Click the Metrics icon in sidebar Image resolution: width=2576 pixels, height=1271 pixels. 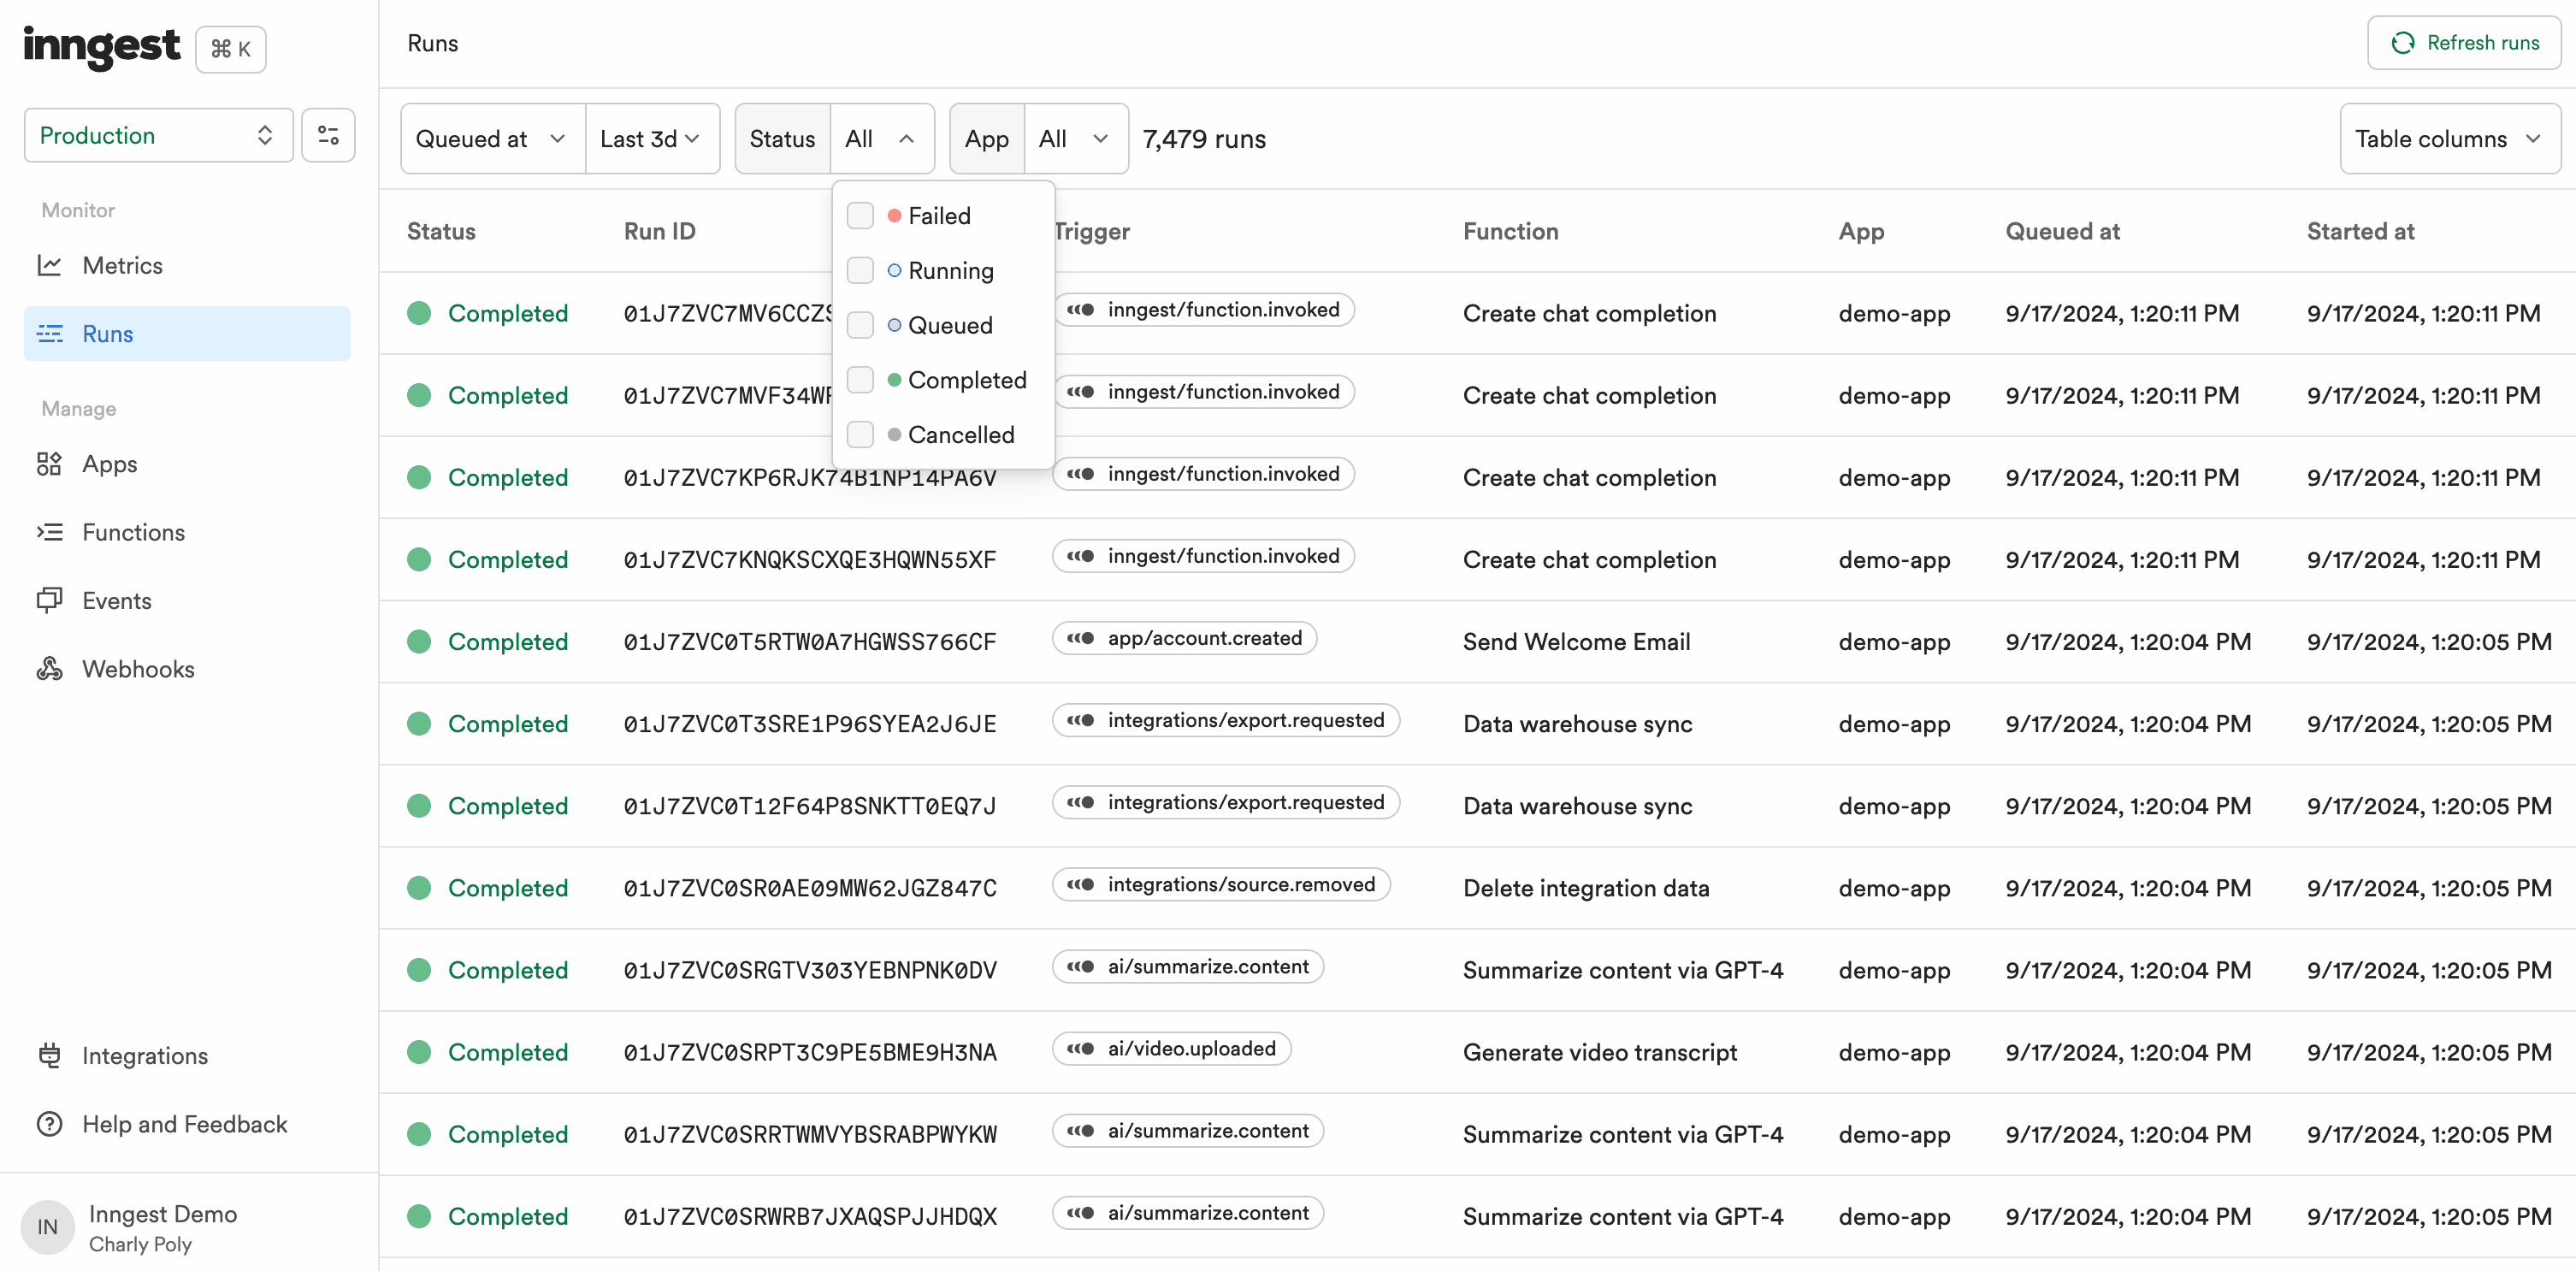point(50,264)
